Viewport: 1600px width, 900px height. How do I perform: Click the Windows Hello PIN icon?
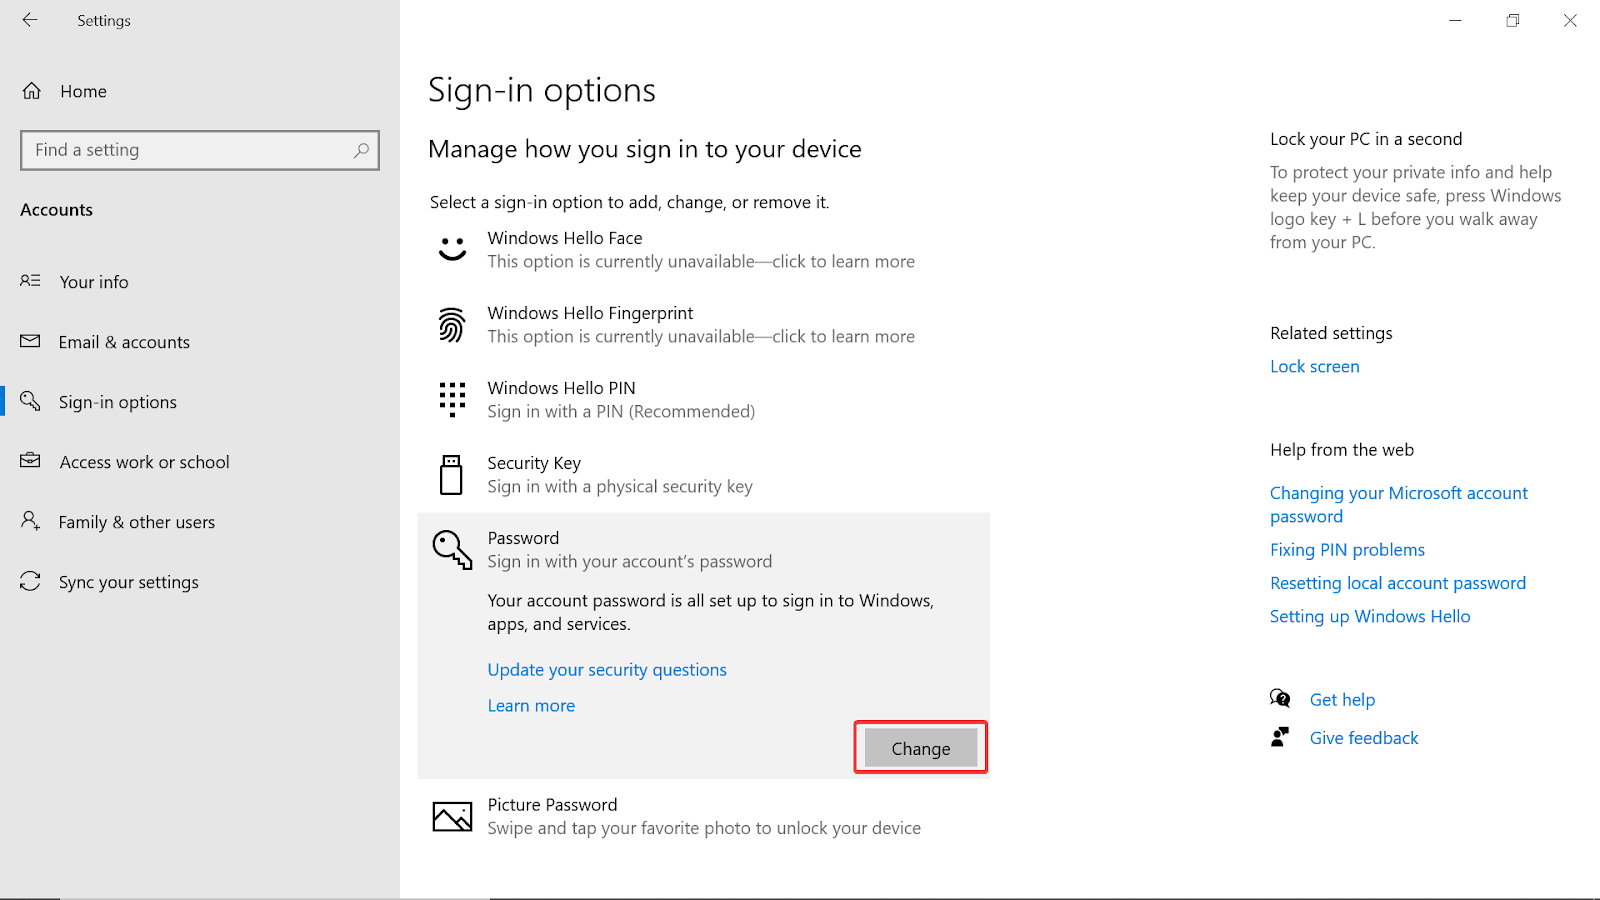point(452,399)
